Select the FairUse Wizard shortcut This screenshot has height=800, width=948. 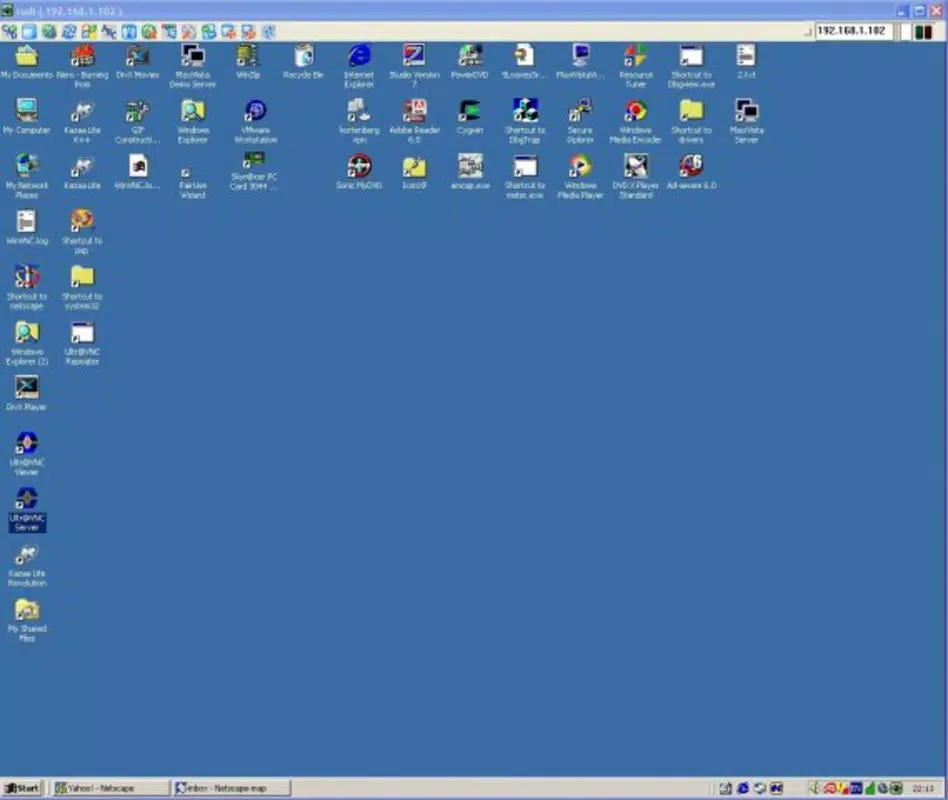coord(192,182)
